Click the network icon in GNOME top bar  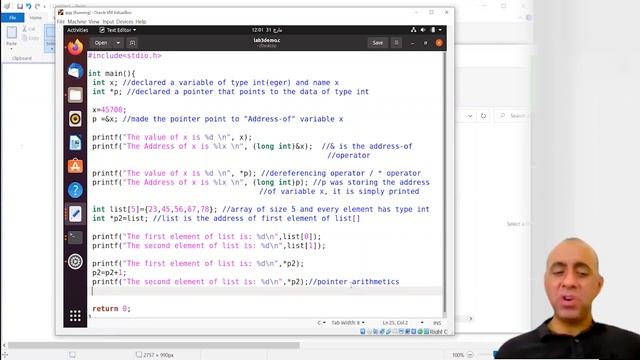[x=413, y=30]
